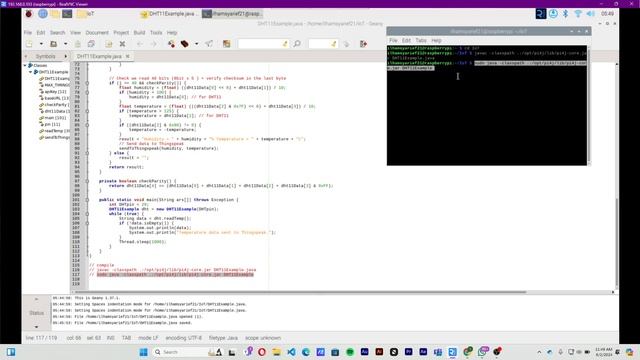The image size is (640, 360).
Task: Open the Help menu in Geany
Action: 172,33
